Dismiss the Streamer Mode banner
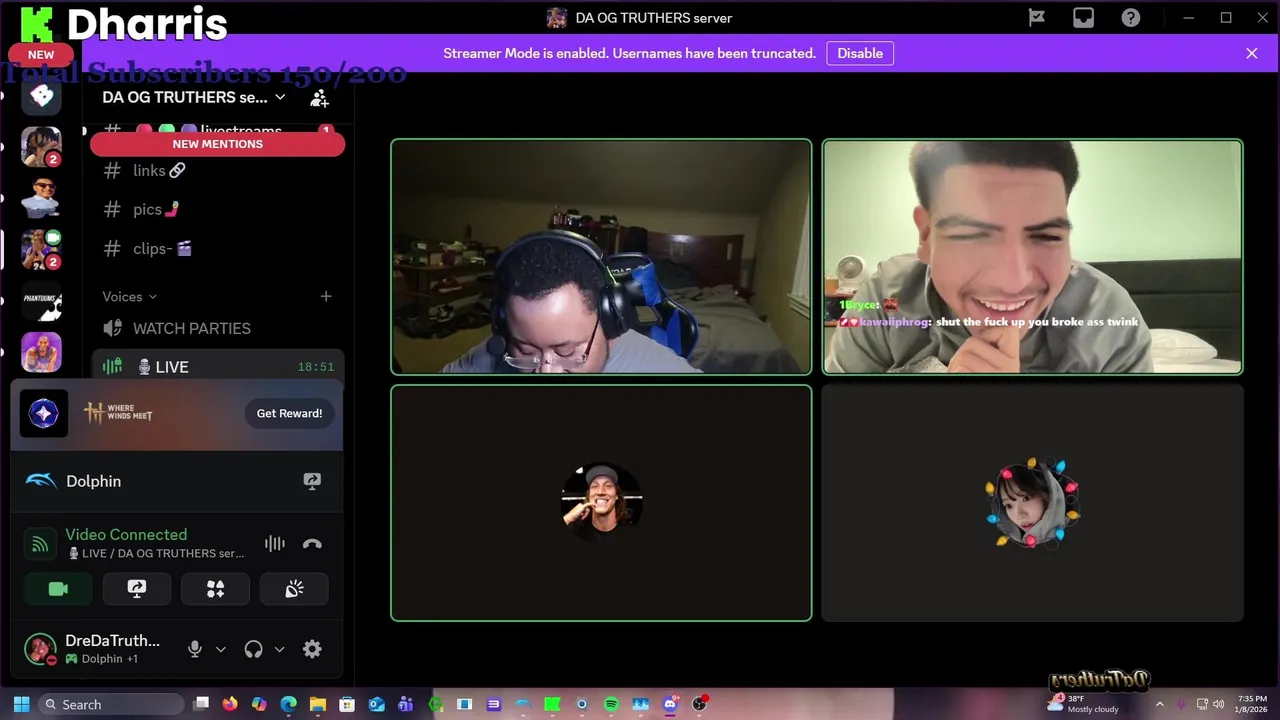This screenshot has height=720, width=1280. [x=1252, y=53]
